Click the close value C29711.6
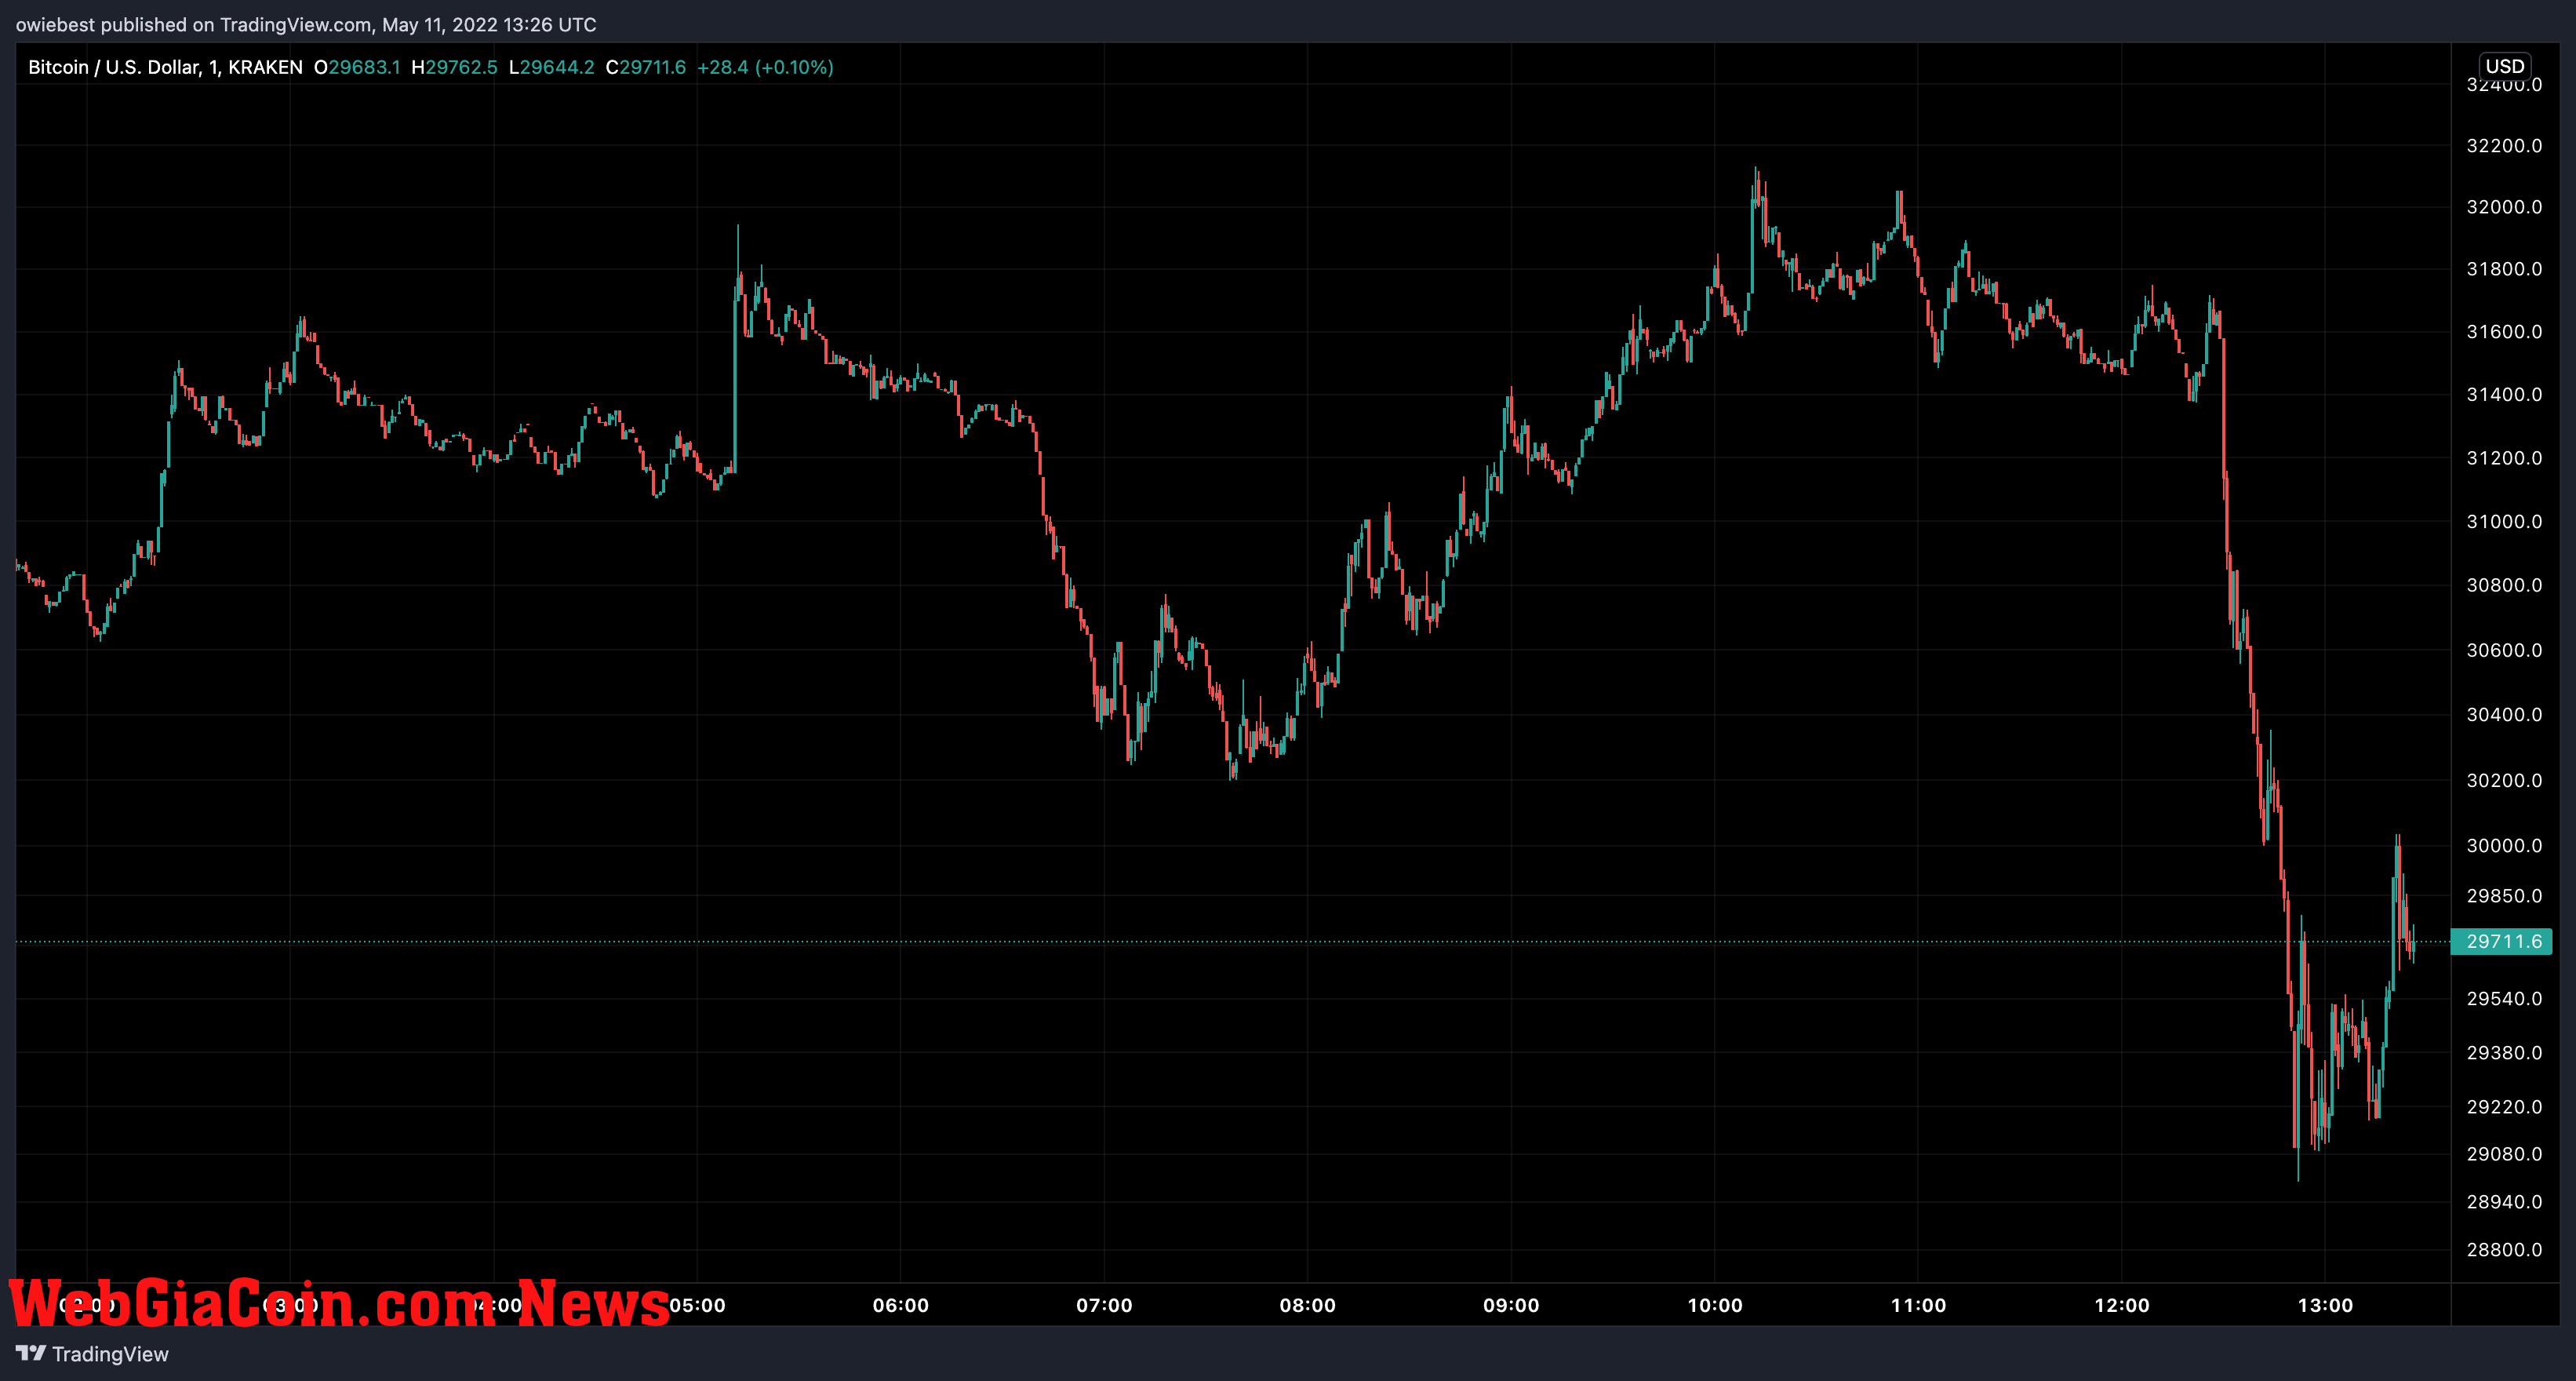 pos(646,67)
